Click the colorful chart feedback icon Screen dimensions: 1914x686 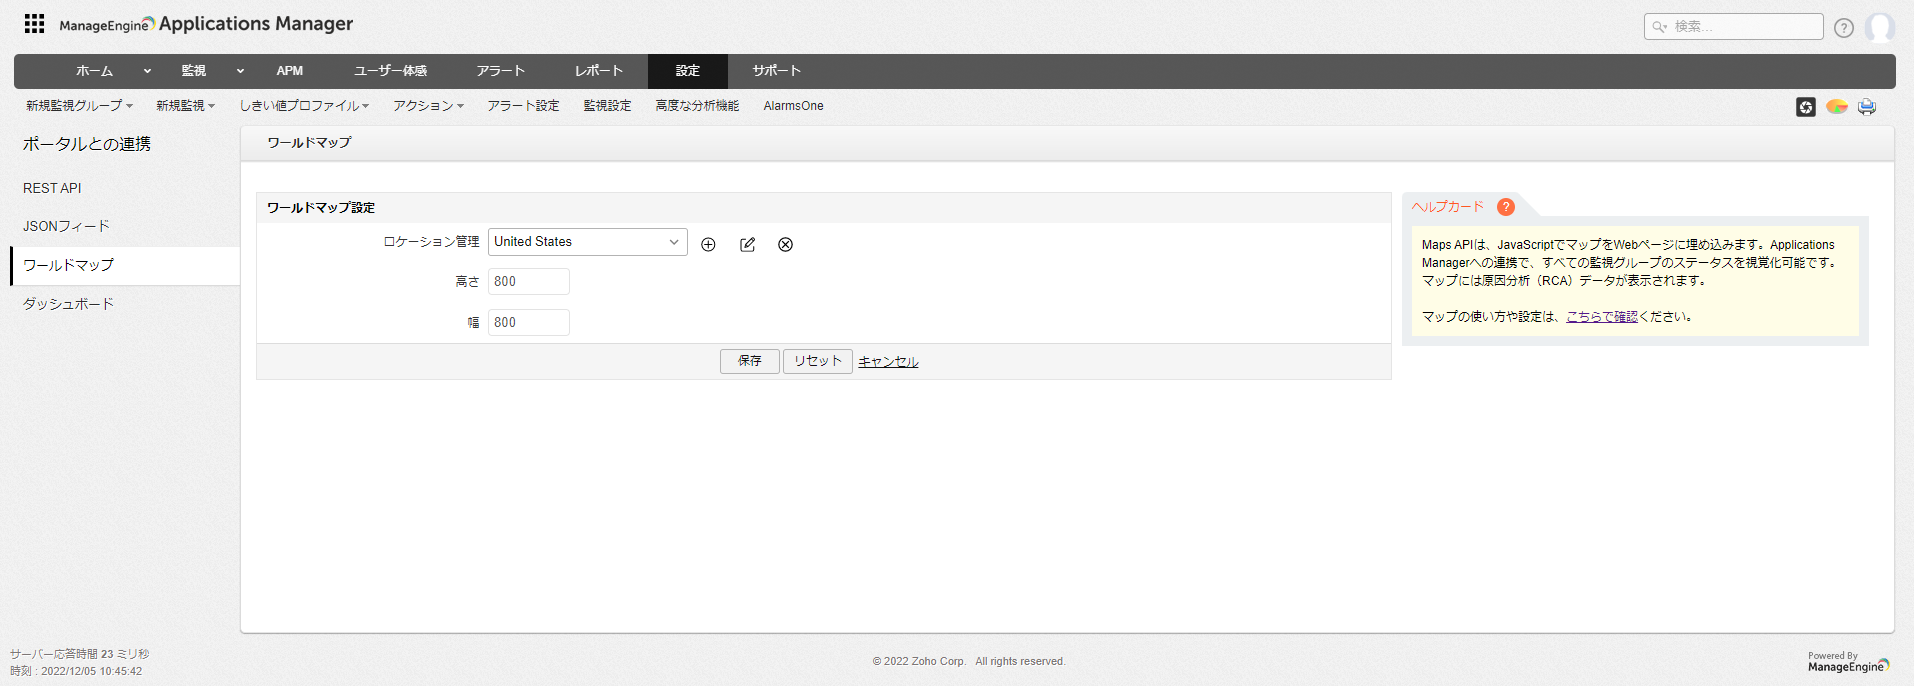pos(1837,107)
